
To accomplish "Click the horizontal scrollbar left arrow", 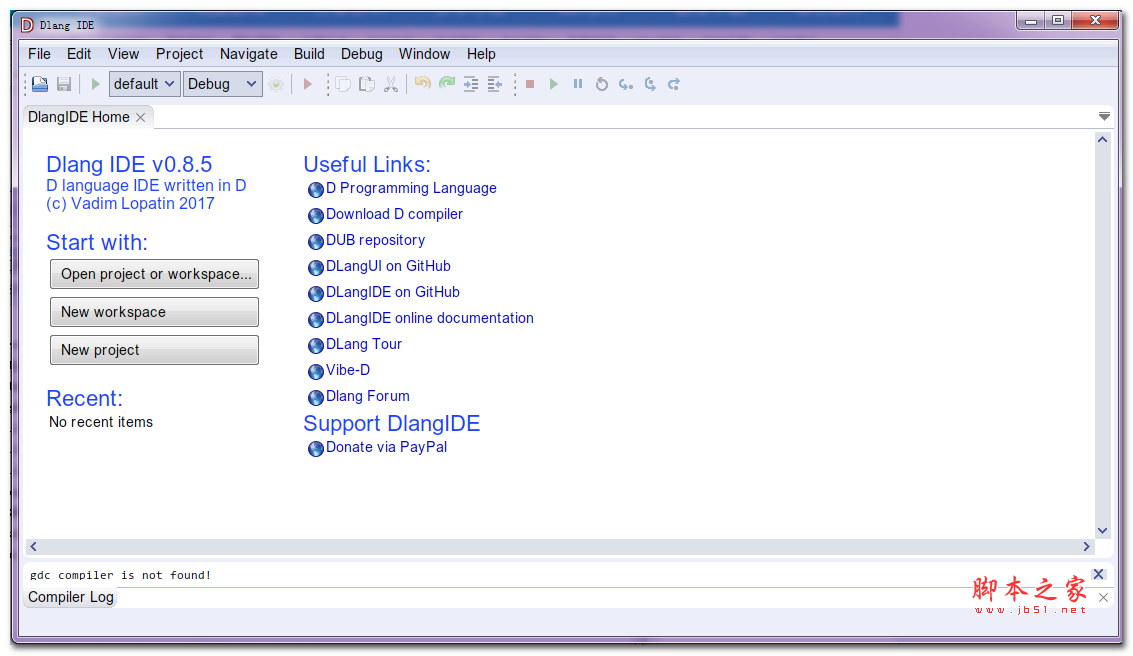I will coord(33,546).
